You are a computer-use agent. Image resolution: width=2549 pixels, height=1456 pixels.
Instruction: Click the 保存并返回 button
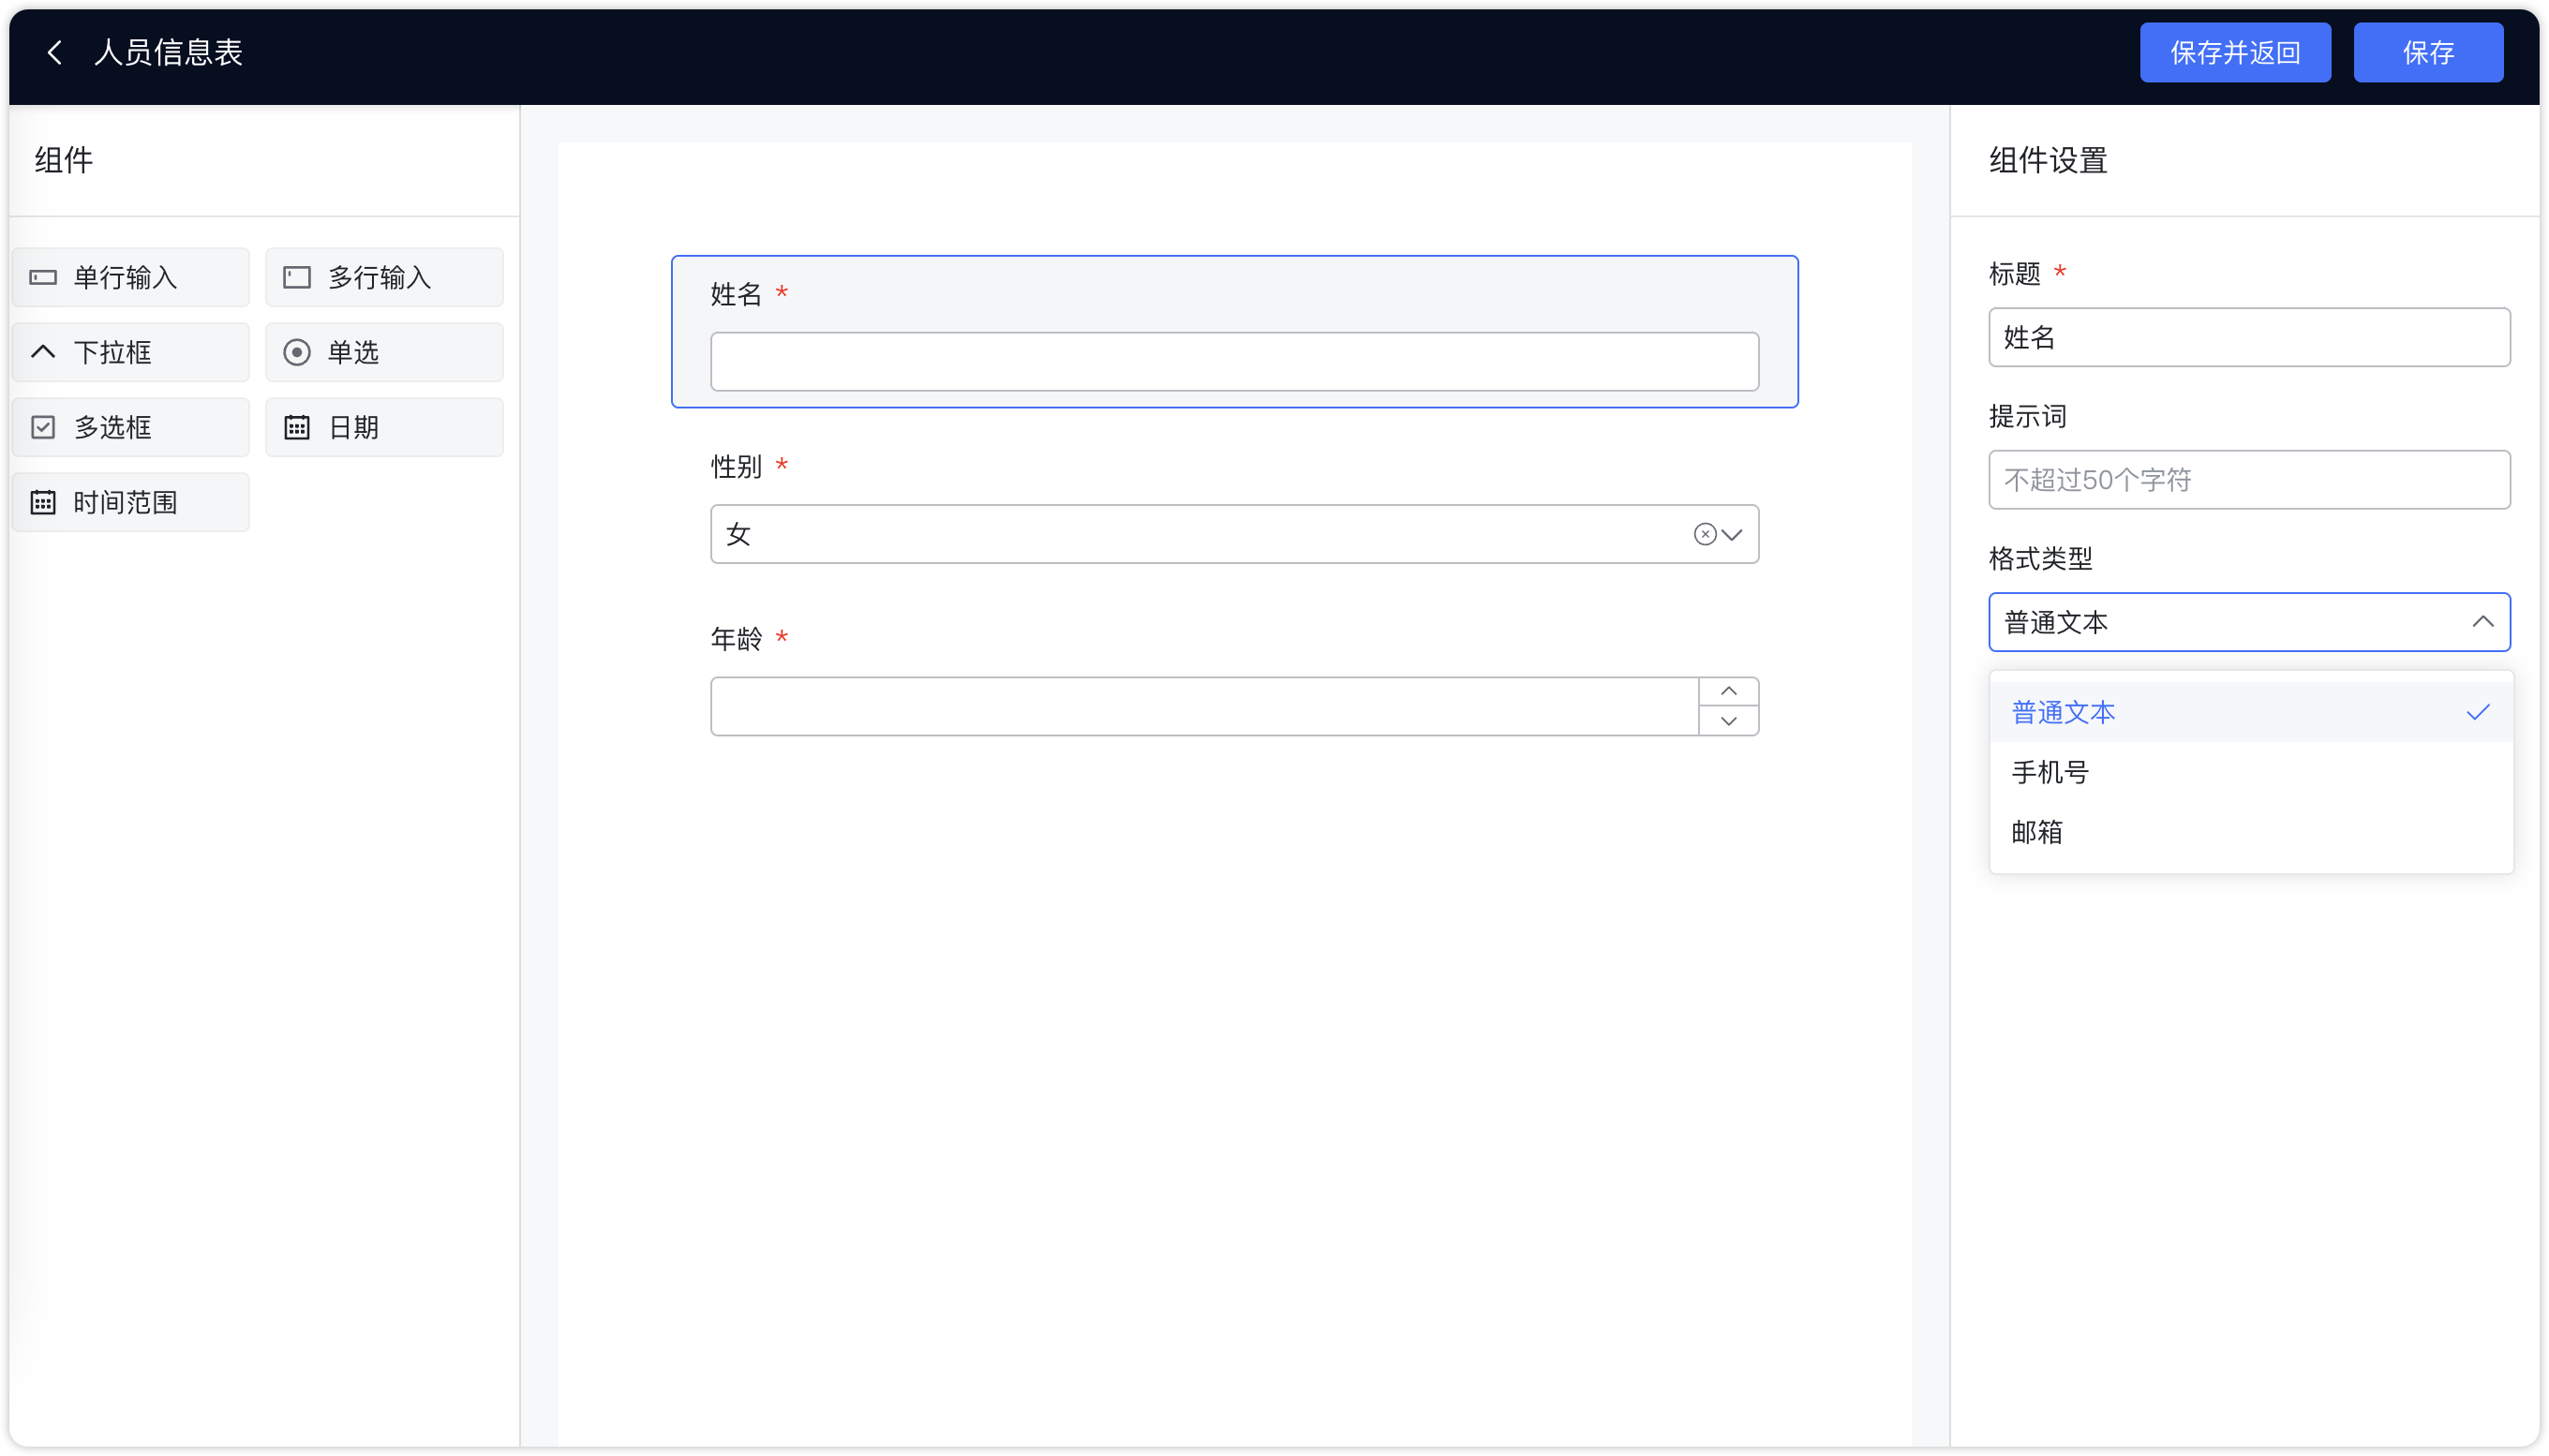tap(2234, 52)
